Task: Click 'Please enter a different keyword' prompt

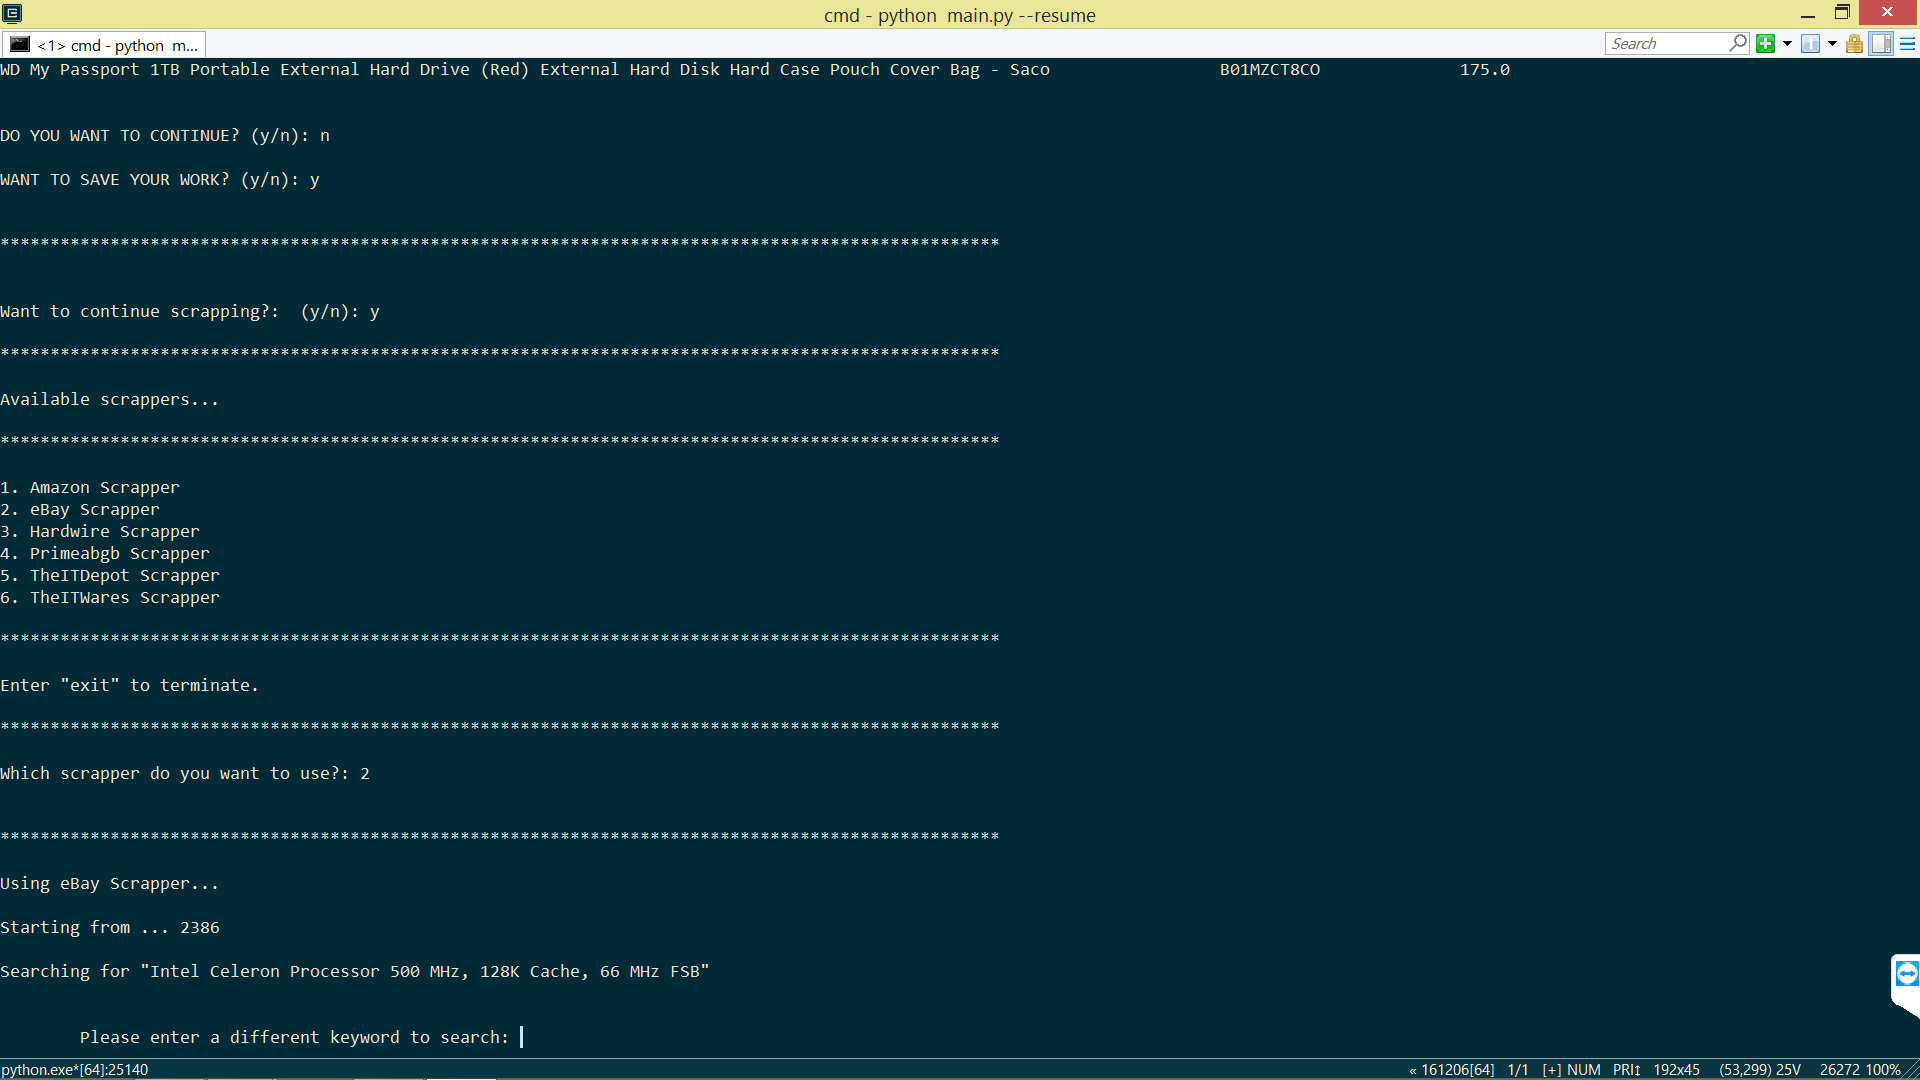Action: point(295,1037)
